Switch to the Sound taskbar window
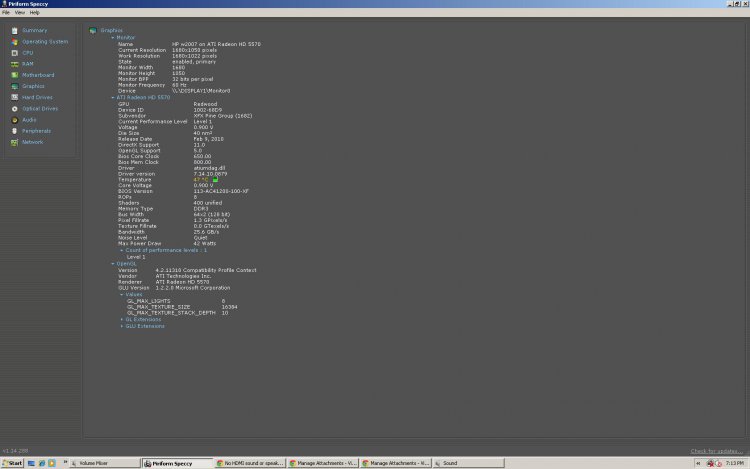Screen dimensions: 750x469 coord(469,463)
